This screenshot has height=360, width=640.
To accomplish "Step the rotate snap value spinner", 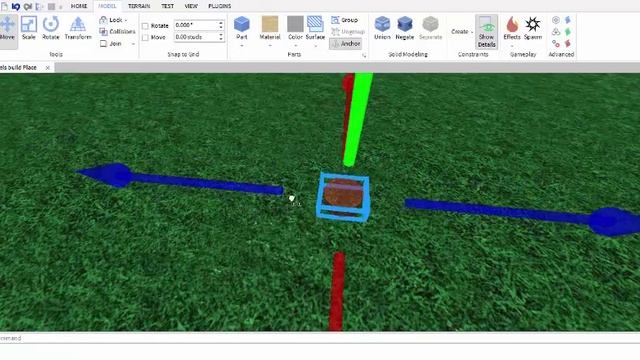I will pos(221,25).
